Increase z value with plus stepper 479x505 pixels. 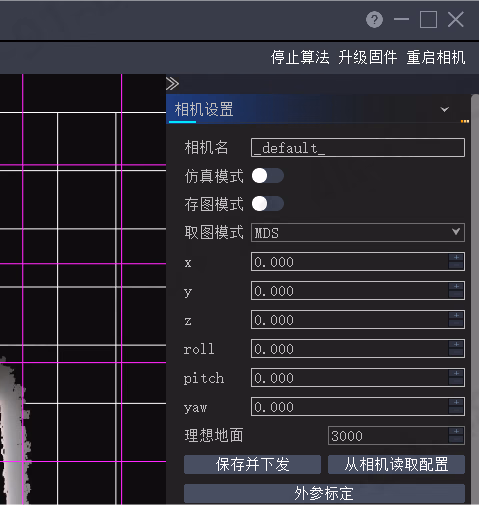(x=456, y=315)
